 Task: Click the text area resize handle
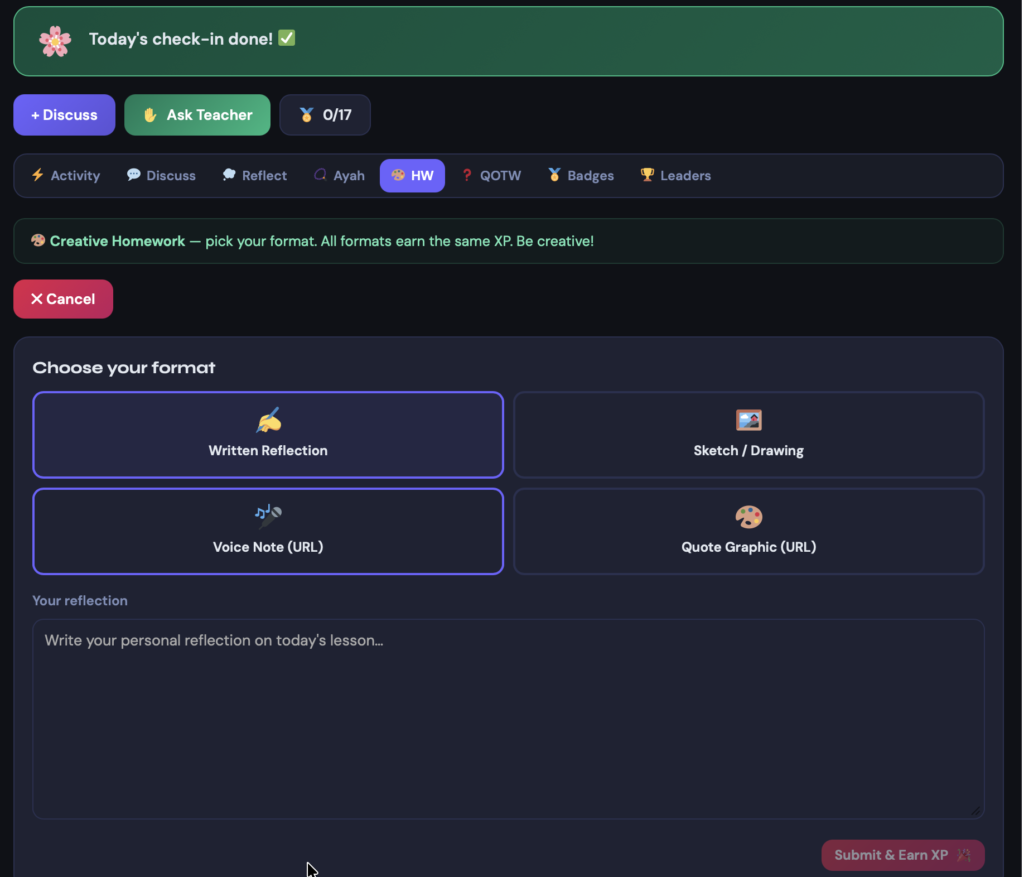976,810
